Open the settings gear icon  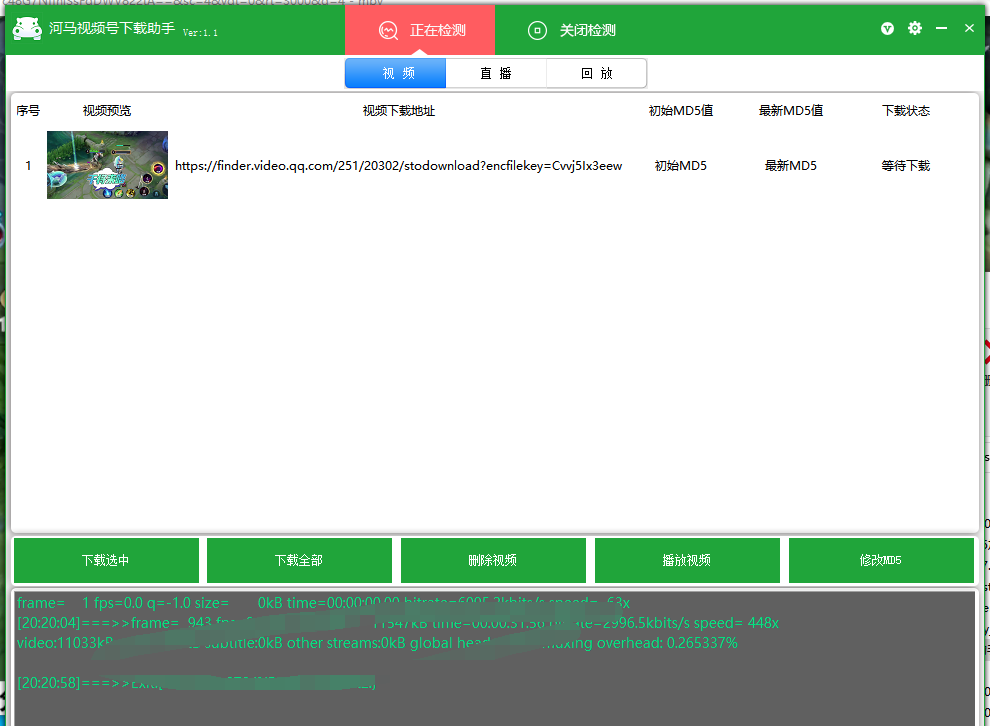coord(914,29)
